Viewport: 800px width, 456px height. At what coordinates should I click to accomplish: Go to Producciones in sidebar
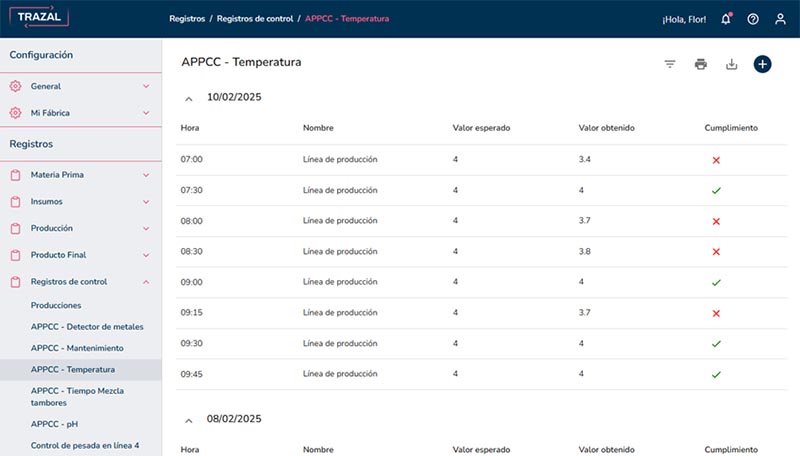pyautogui.click(x=56, y=305)
